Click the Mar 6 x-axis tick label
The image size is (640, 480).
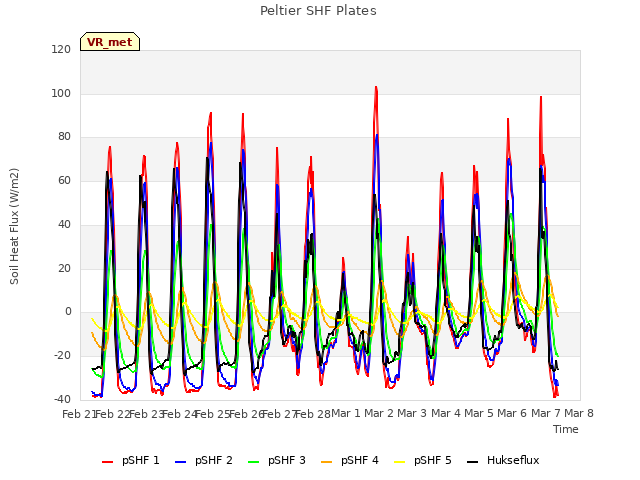point(512,414)
